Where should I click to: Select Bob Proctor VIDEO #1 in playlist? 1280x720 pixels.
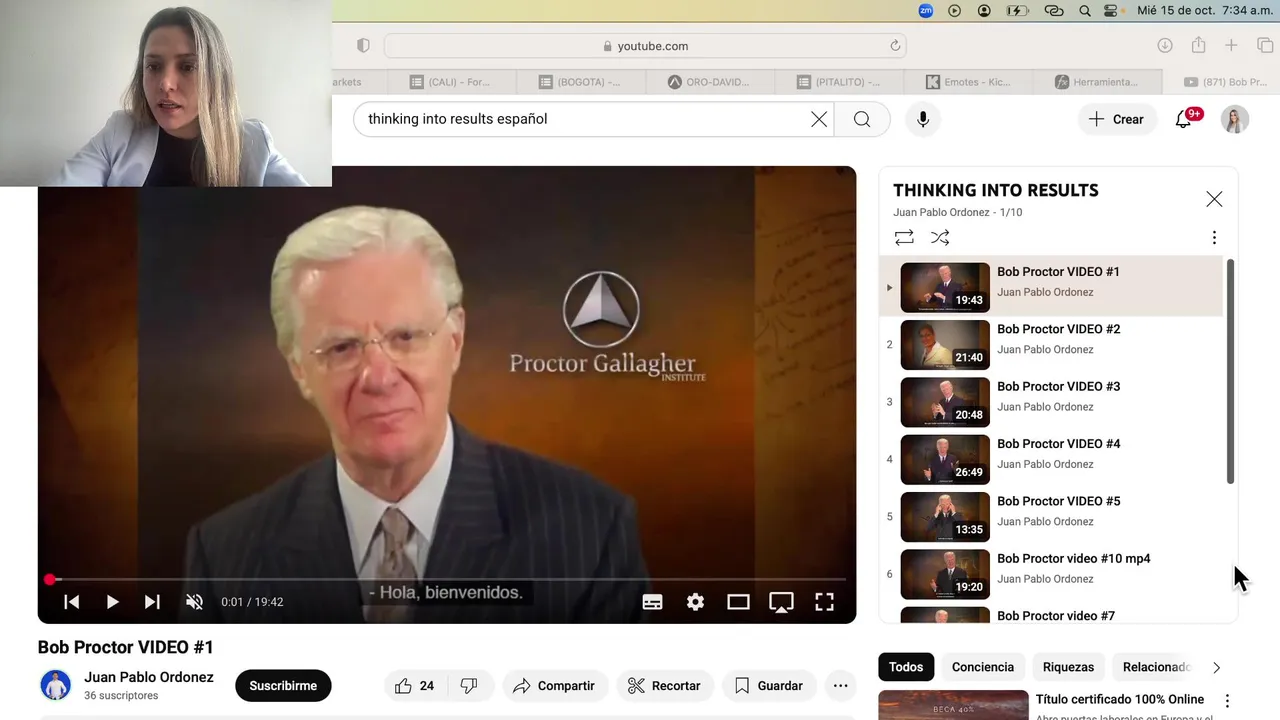click(1051, 287)
